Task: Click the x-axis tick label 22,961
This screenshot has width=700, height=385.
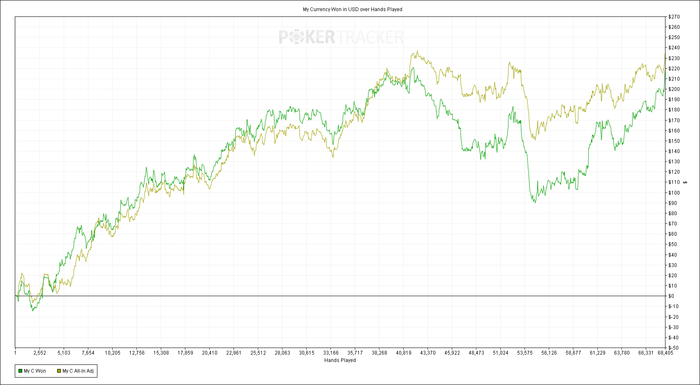Action: click(x=233, y=353)
